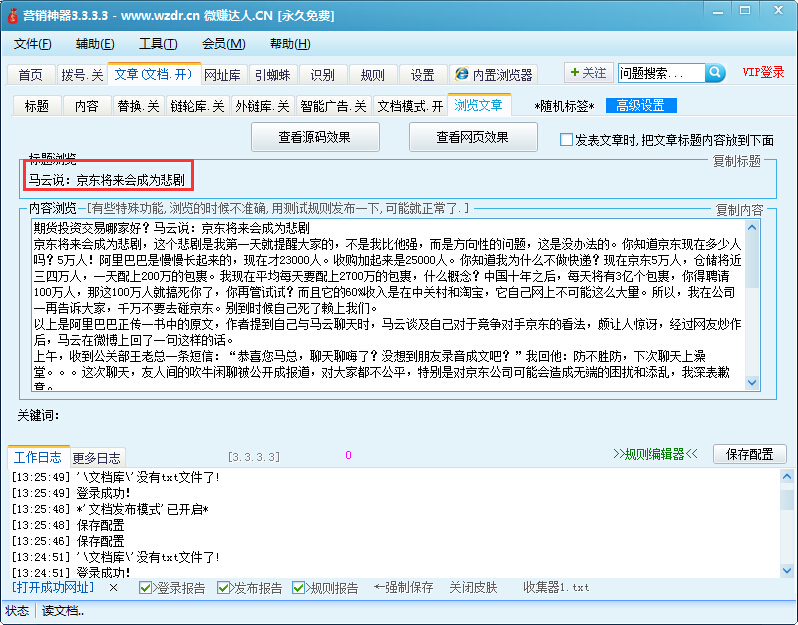Open the 会员(M) menu
798x625 pixels.
click(223, 44)
